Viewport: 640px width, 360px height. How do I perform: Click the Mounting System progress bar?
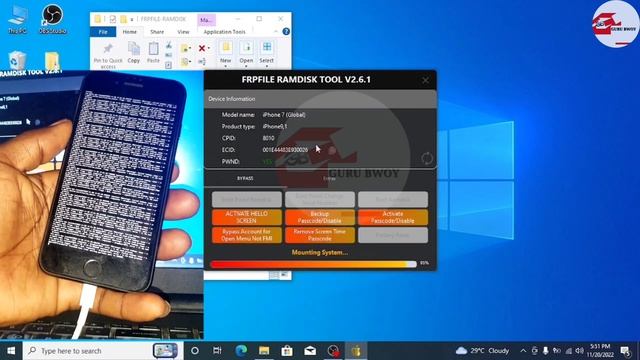(313, 264)
